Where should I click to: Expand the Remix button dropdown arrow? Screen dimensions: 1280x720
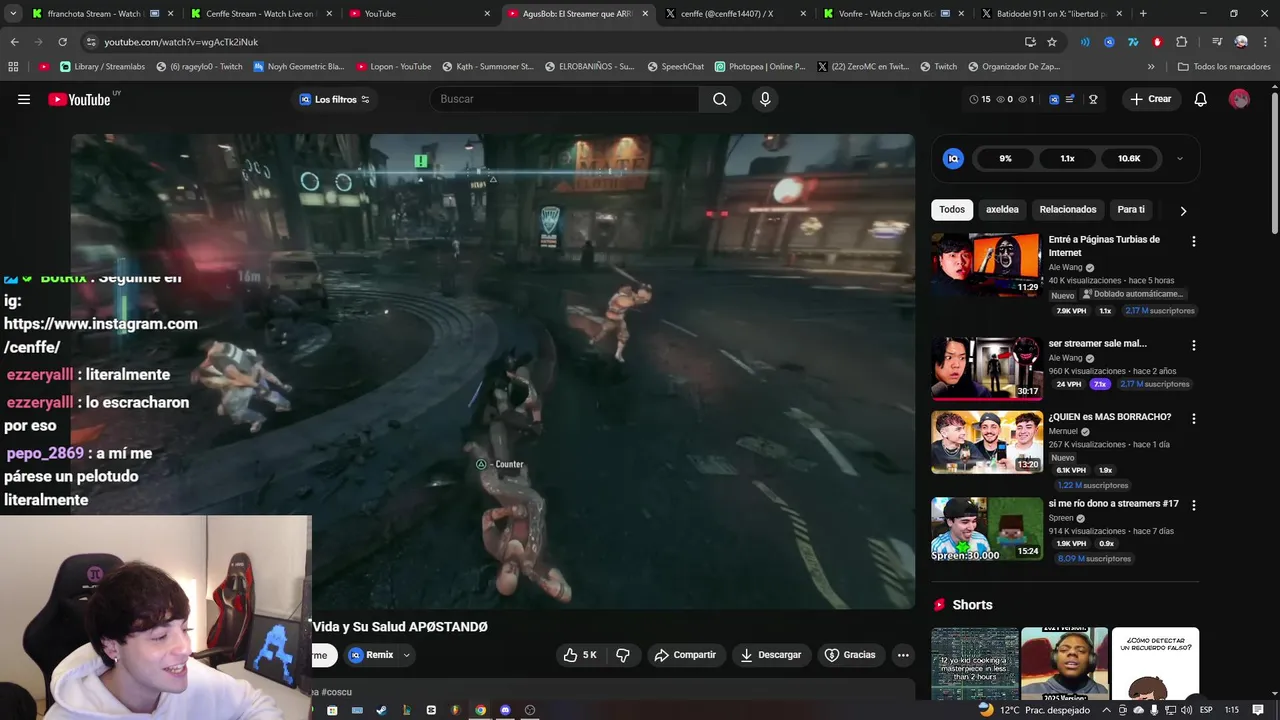(406, 655)
